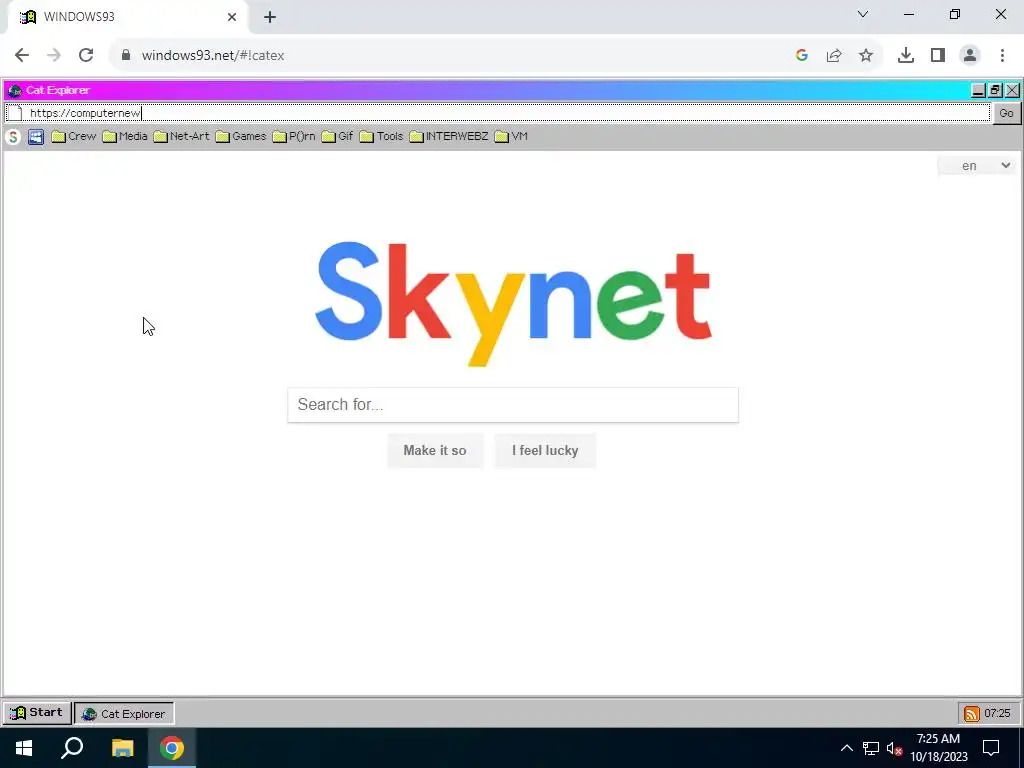Maximize the Cat Explorer window
1024x768 pixels.
(995, 90)
